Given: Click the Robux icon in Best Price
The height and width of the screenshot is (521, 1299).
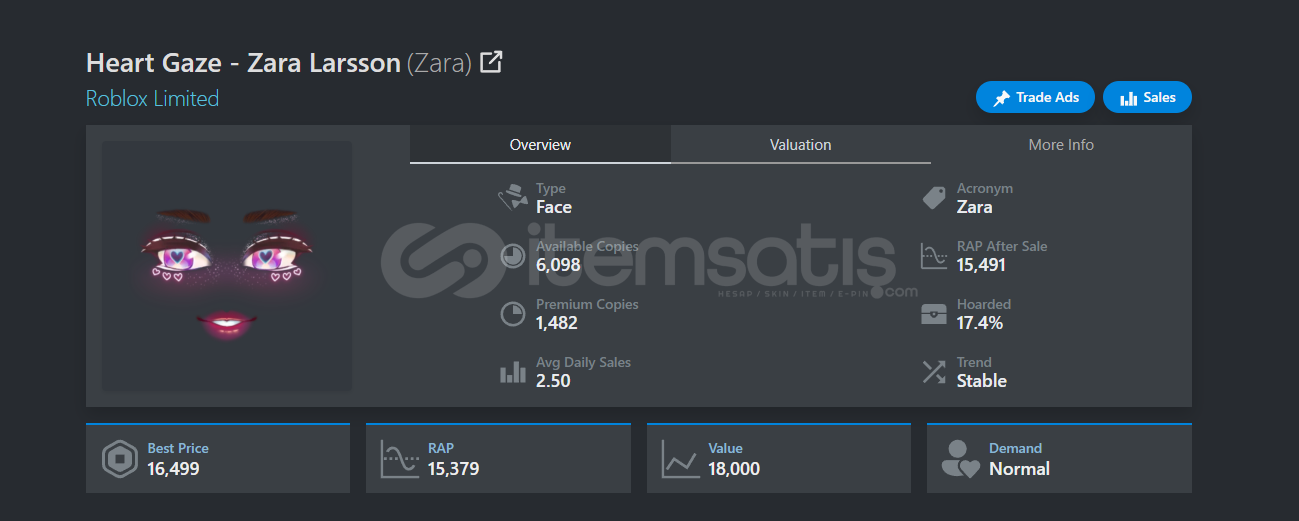Looking at the screenshot, I should [x=120, y=459].
